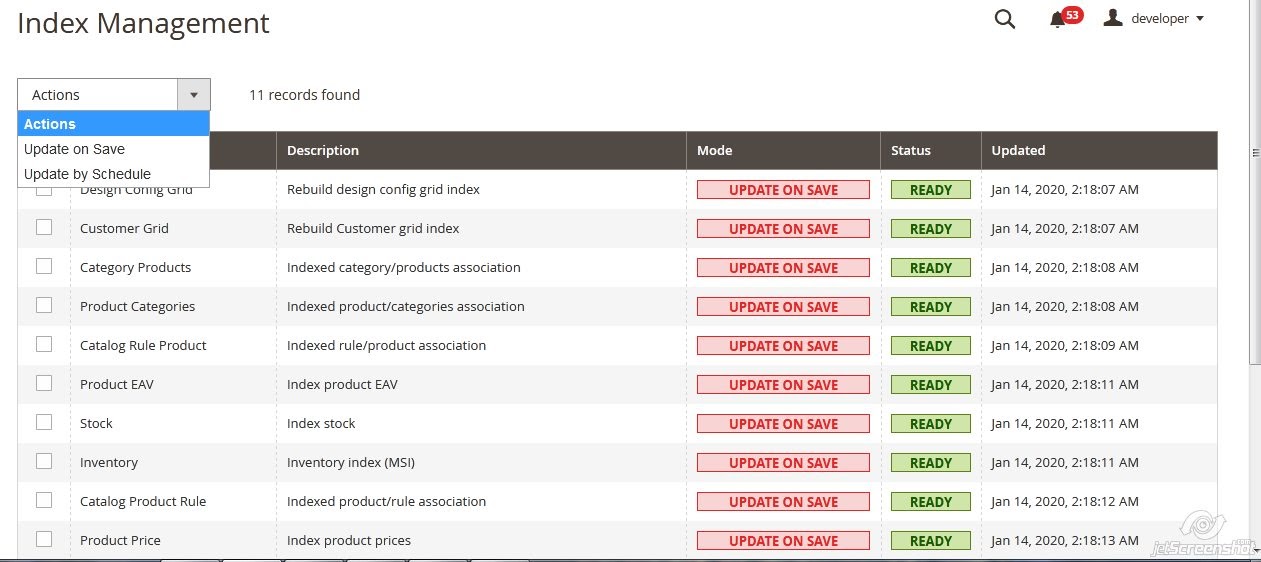The image size is (1261, 562).
Task: Select the Product EAV indexer checkbox
Action: [x=44, y=383]
